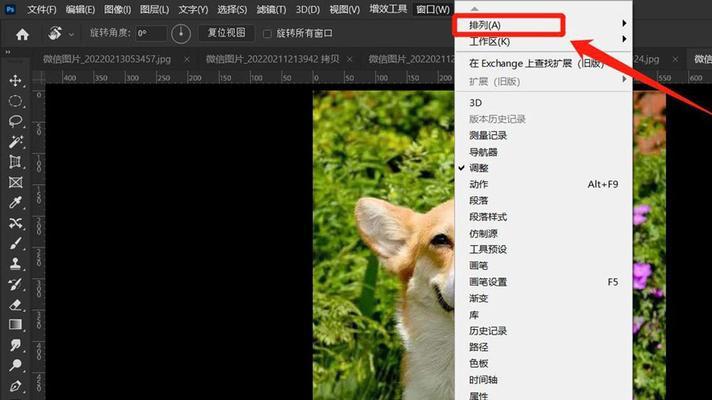This screenshot has width=712, height=400.
Task: Select the Magic Wand tool
Action: coord(15,142)
